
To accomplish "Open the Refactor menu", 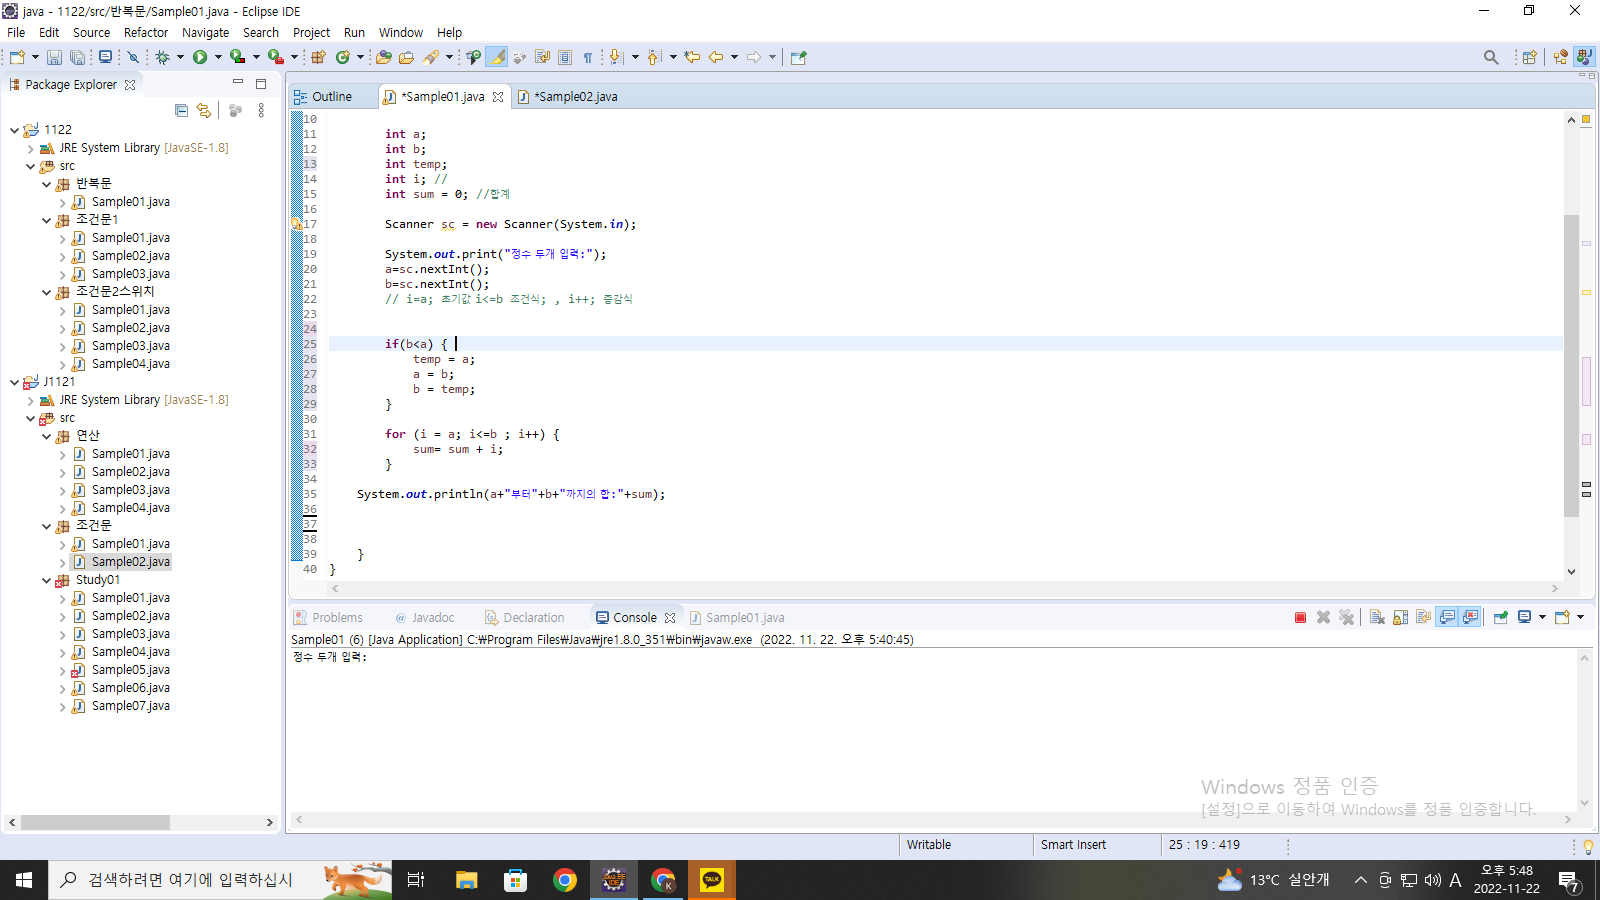I will [x=146, y=32].
